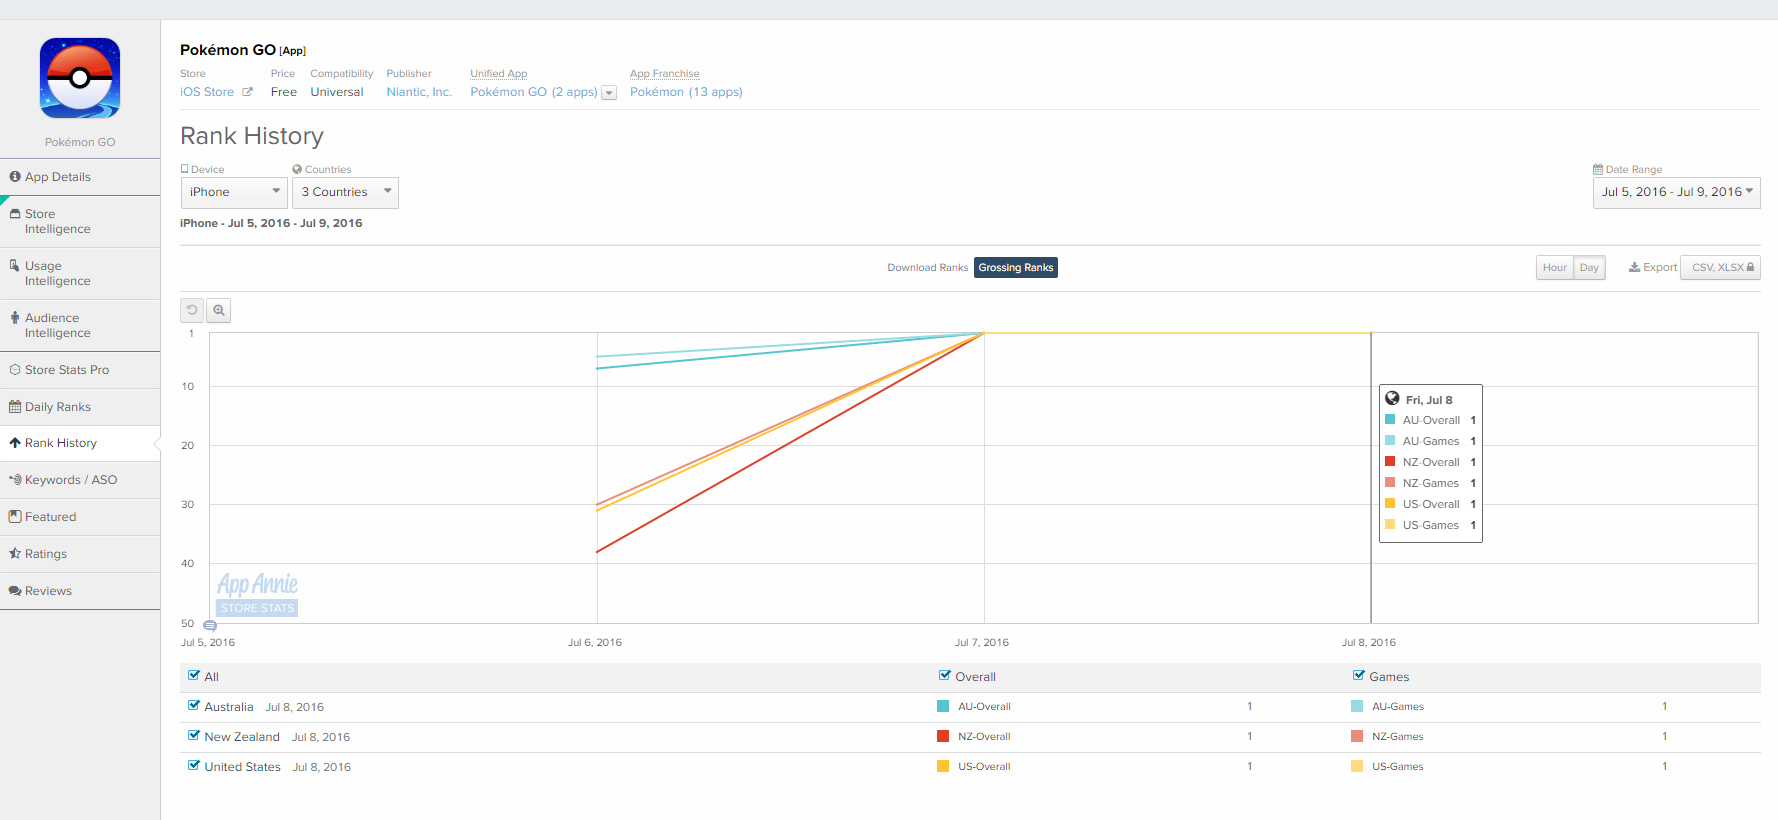1778x820 pixels.
Task: Open the Pokémon GO (2 apps) link
Action: 533,92
